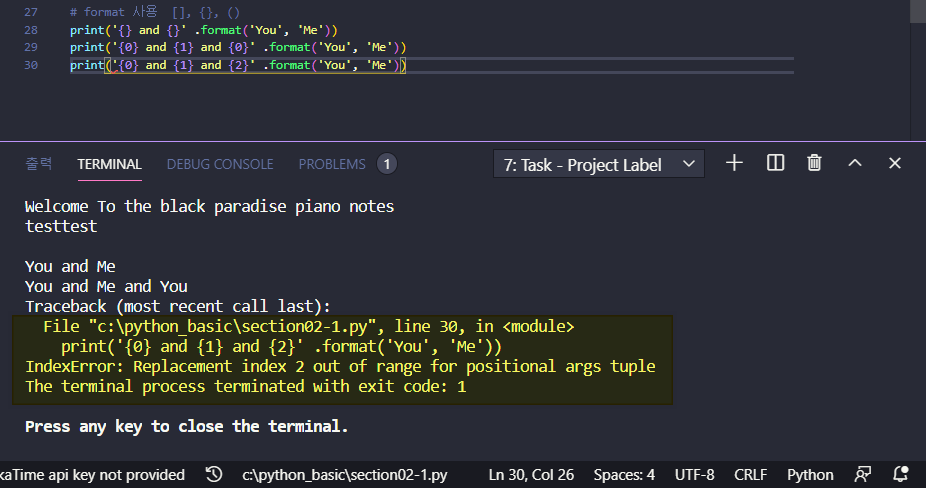Image resolution: width=926 pixels, height=488 pixels.
Task: Click code line 30 with {2} placeholder
Action: pos(238,65)
